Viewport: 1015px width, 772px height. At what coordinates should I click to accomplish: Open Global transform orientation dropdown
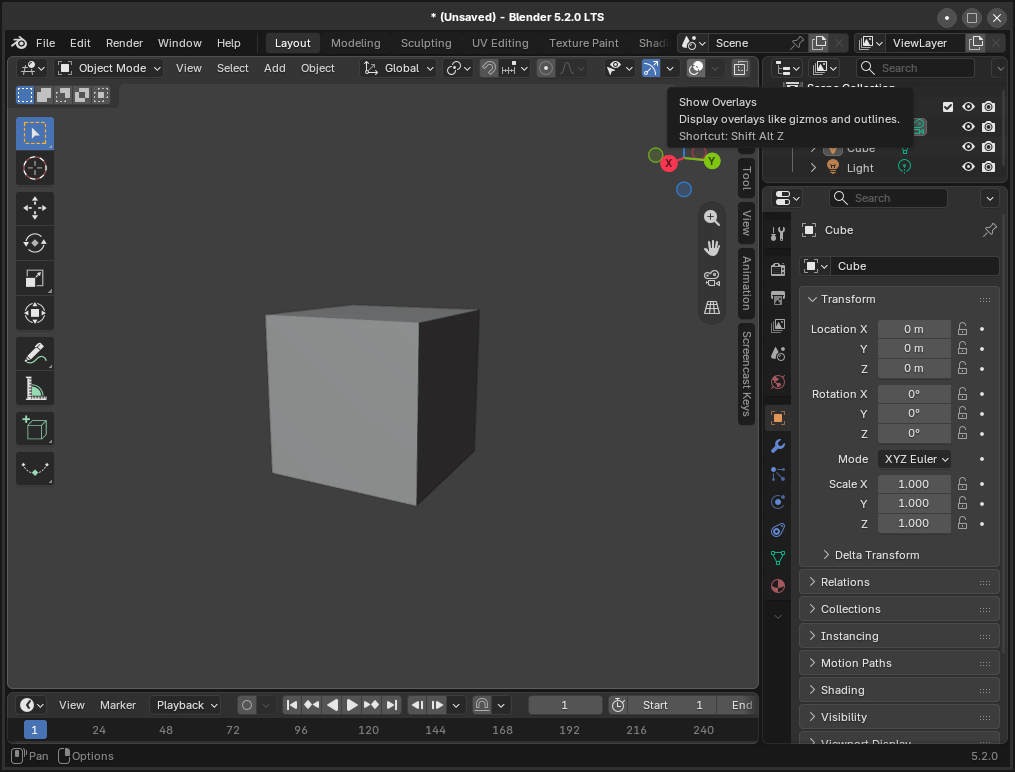coord(398,68)
